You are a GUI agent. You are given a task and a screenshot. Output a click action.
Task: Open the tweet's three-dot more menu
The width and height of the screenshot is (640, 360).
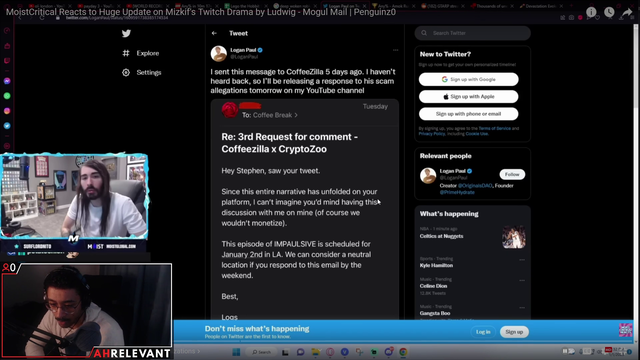coord(395,50)
